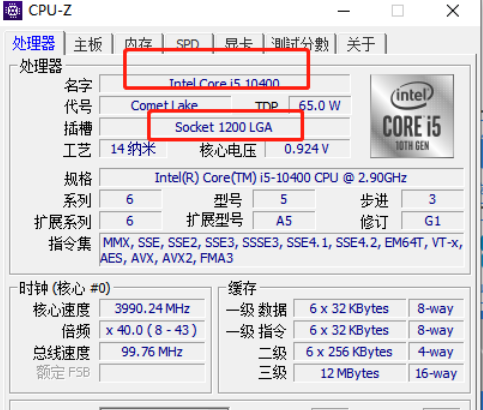Click the 工艺 label
The width and height of the screenshot is (483, 410).
point(77,150)
